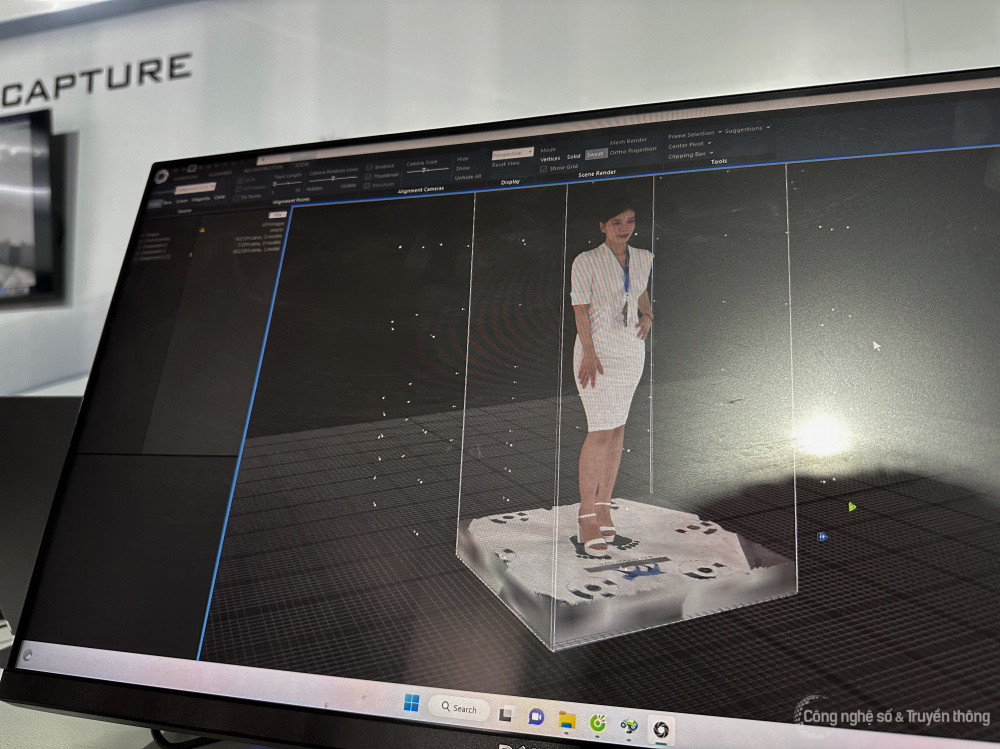
Task: Launch the green Cốc Cốc browser icon
Action: 598,722
